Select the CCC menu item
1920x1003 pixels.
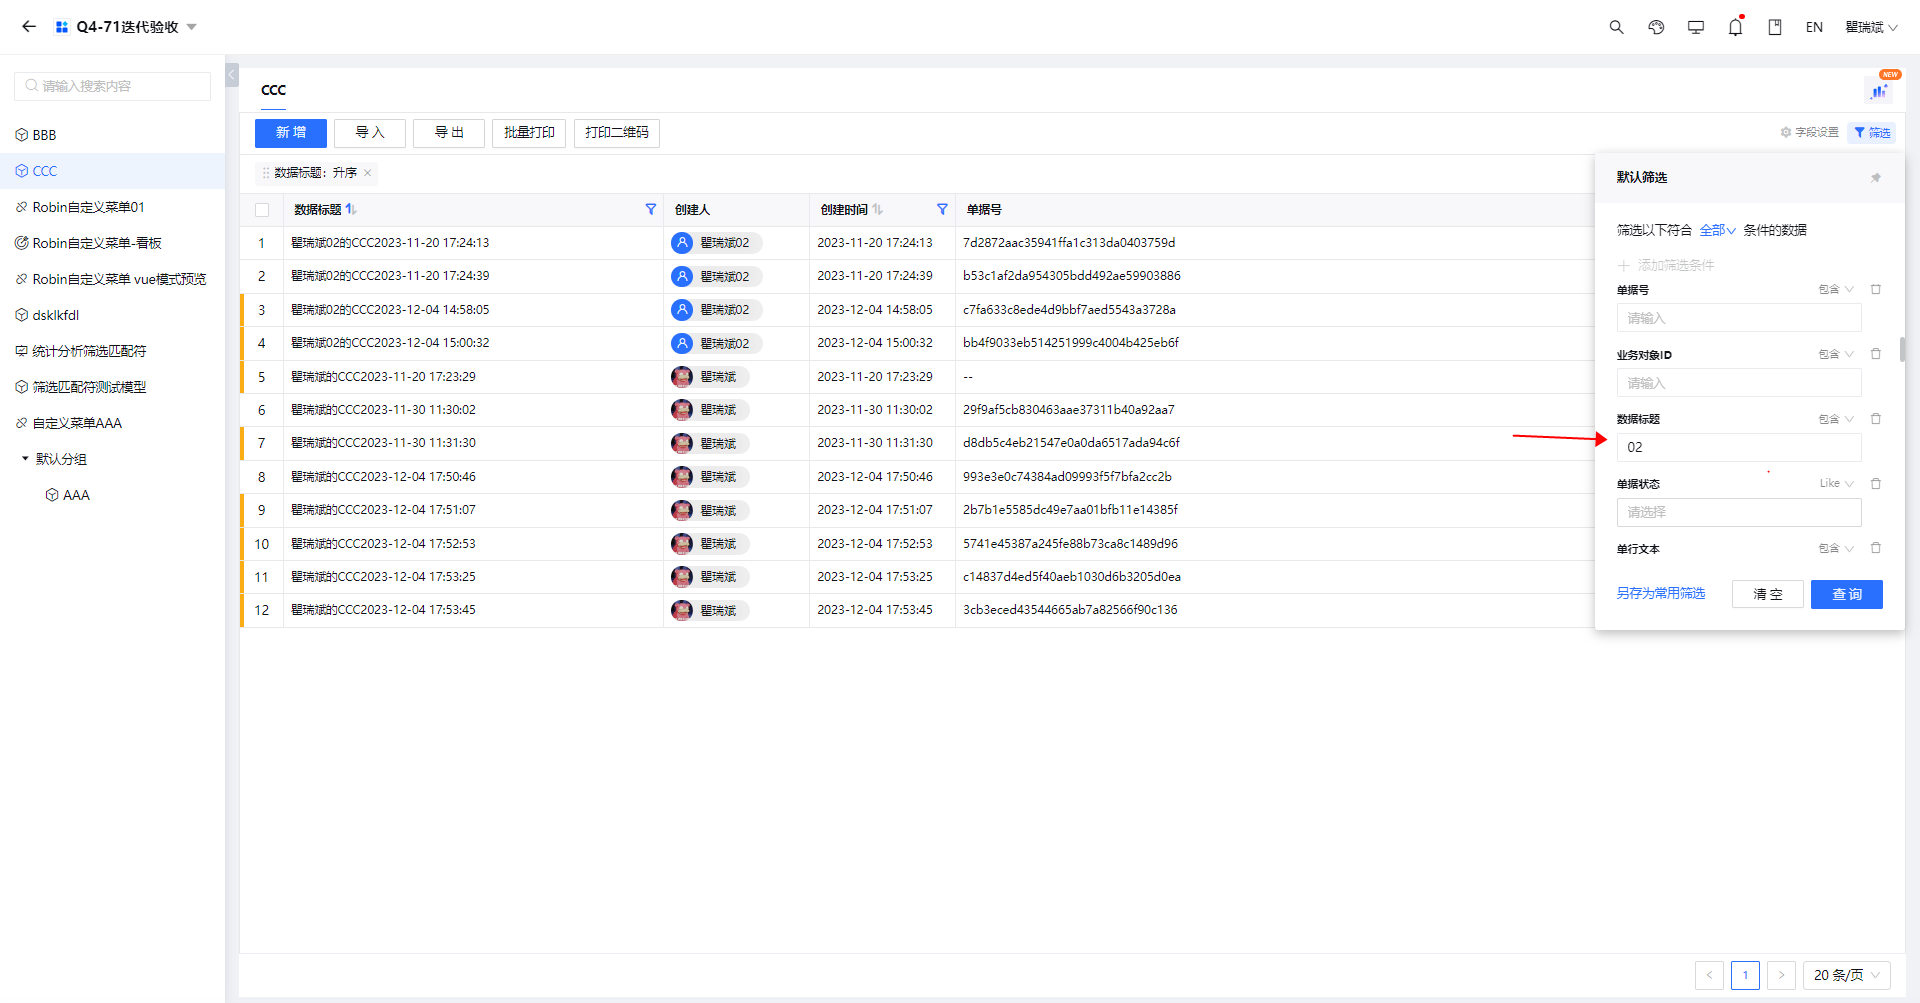(112, 171)
